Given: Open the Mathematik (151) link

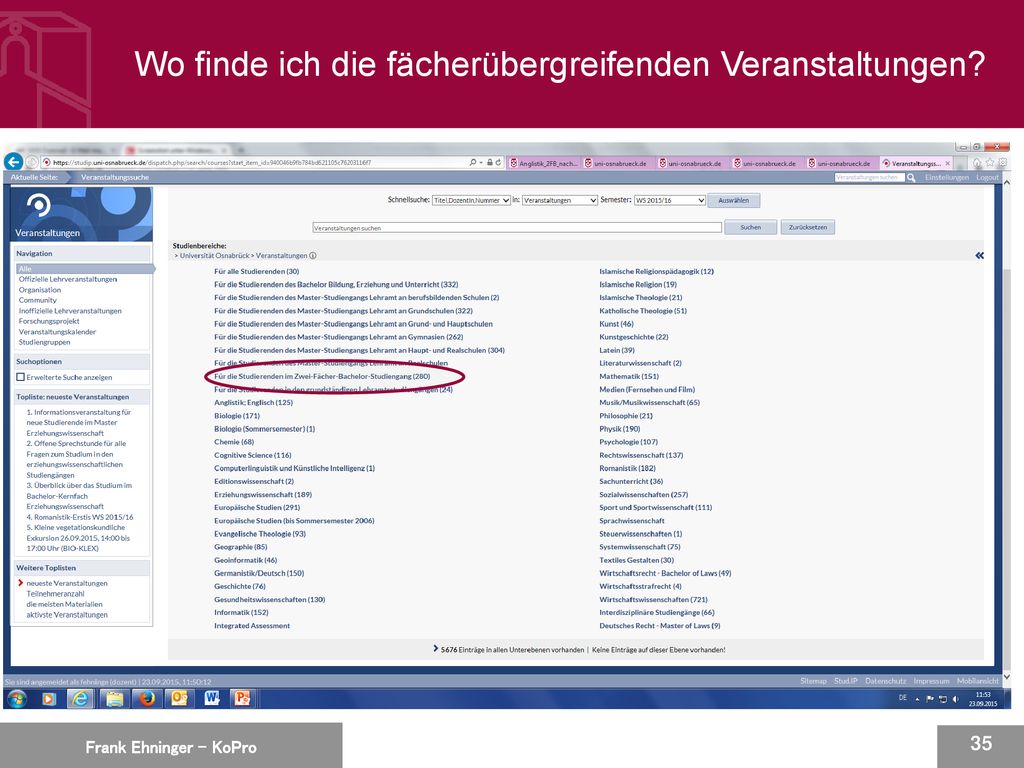Looking at the screenshot, I should 629,376.
